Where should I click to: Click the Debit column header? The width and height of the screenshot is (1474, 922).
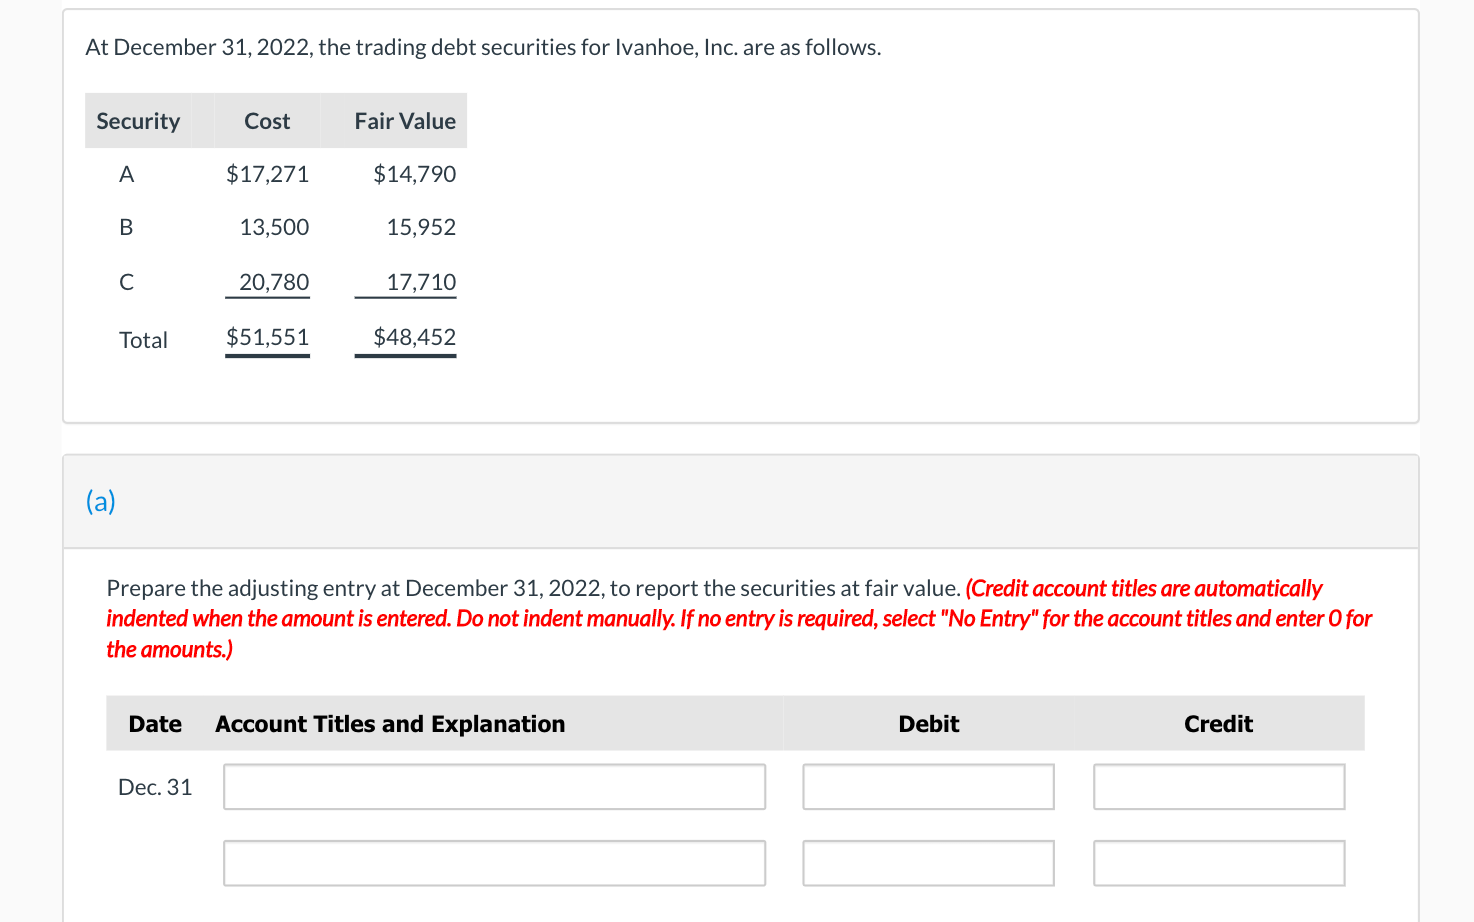coord(928,724)
